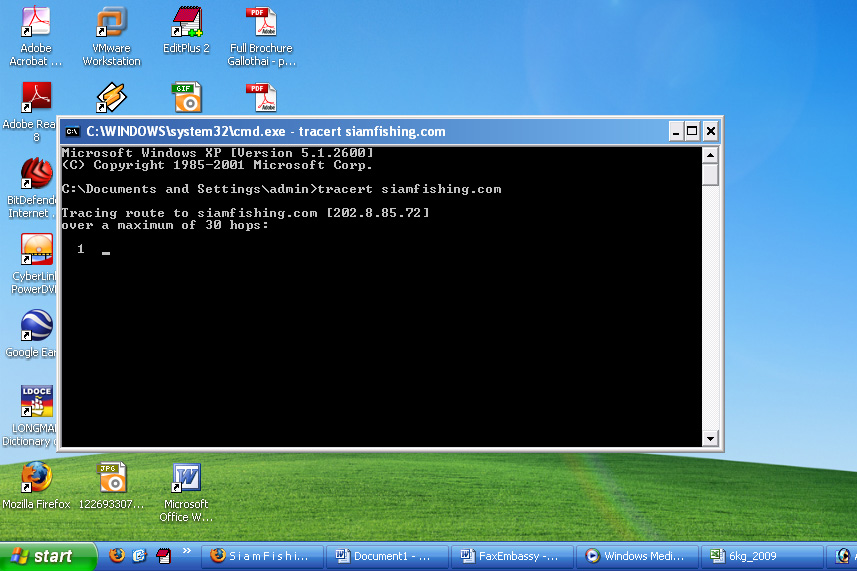Close the cmd.exe tracert window
857x571 pixels.
tap(711, 131)
